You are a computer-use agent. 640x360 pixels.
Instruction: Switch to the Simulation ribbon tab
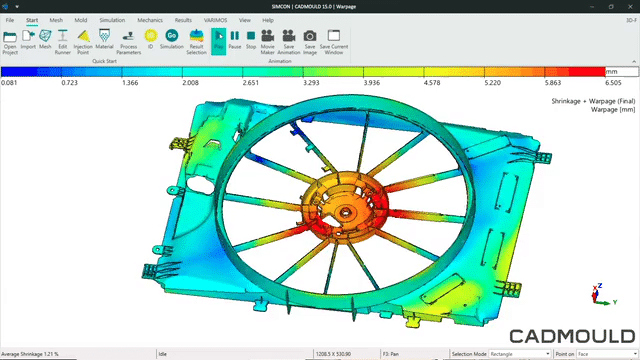pos(112,20)
